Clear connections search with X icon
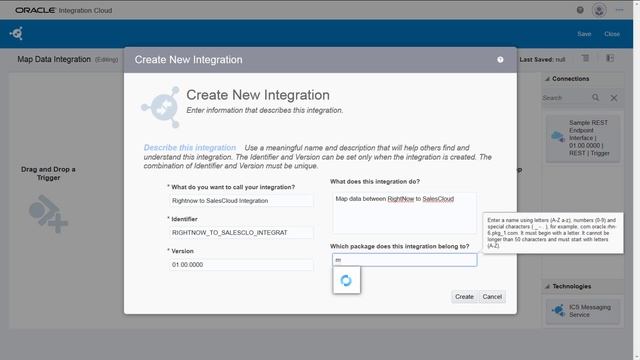Viewport: 640px width, 360px height. pos(613,98)
